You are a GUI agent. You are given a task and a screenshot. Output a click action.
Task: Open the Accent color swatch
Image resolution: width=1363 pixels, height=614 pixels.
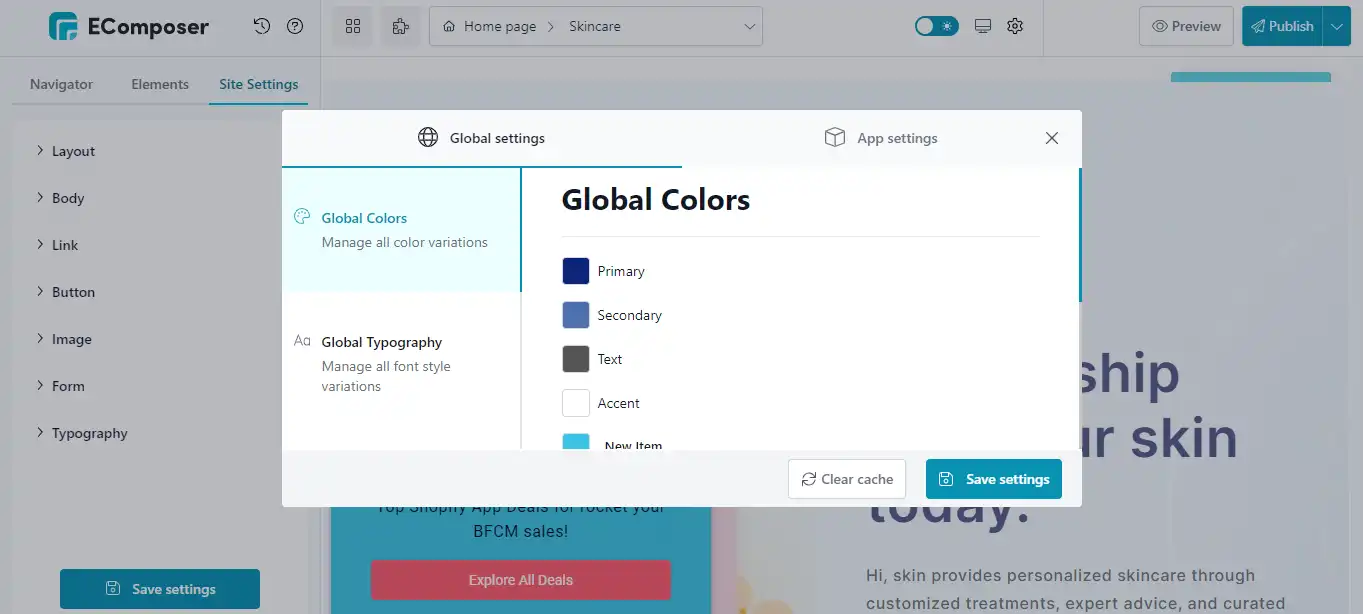(x=576, y=403)
